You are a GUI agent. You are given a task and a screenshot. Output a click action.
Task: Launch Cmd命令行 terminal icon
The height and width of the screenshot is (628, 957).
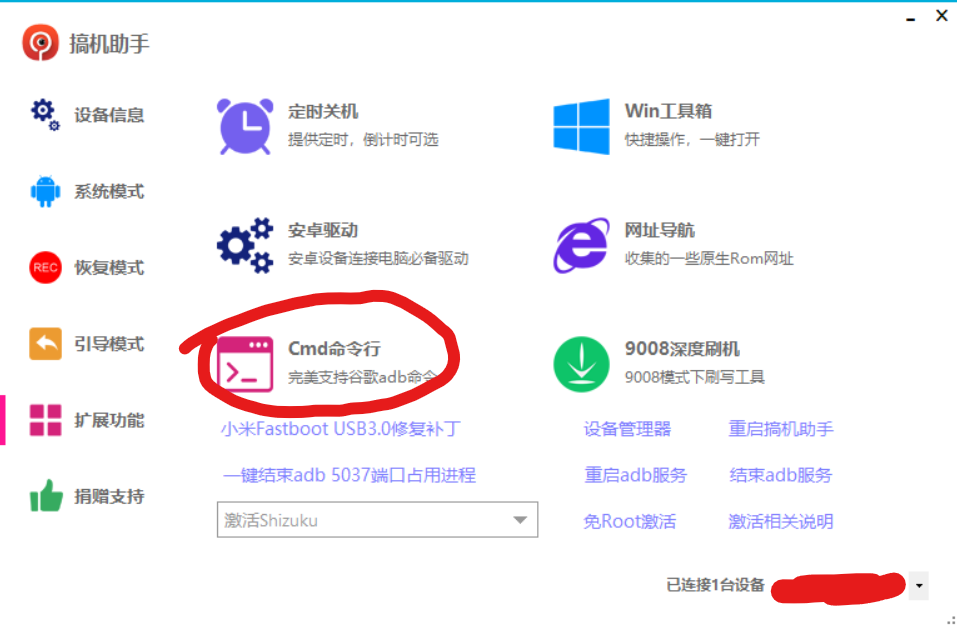pos(245,363)
